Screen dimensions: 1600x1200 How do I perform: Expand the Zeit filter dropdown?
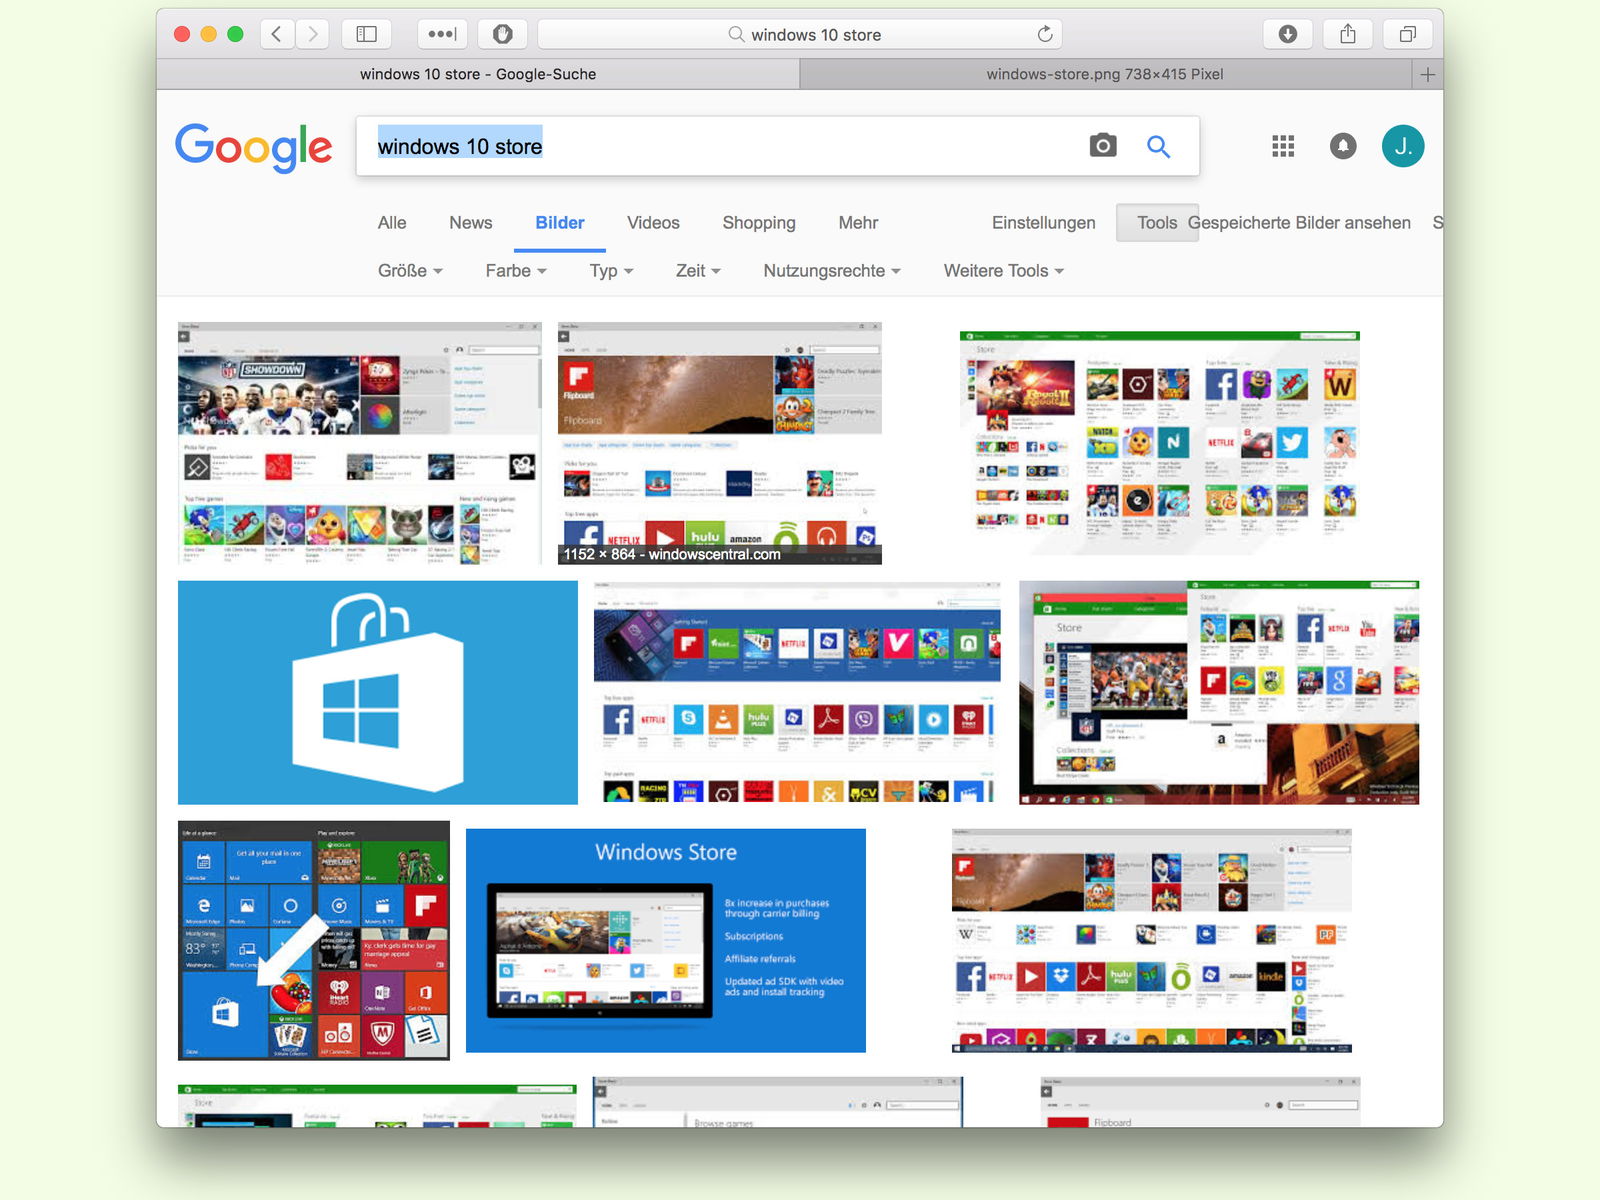(x=698, y=271)
